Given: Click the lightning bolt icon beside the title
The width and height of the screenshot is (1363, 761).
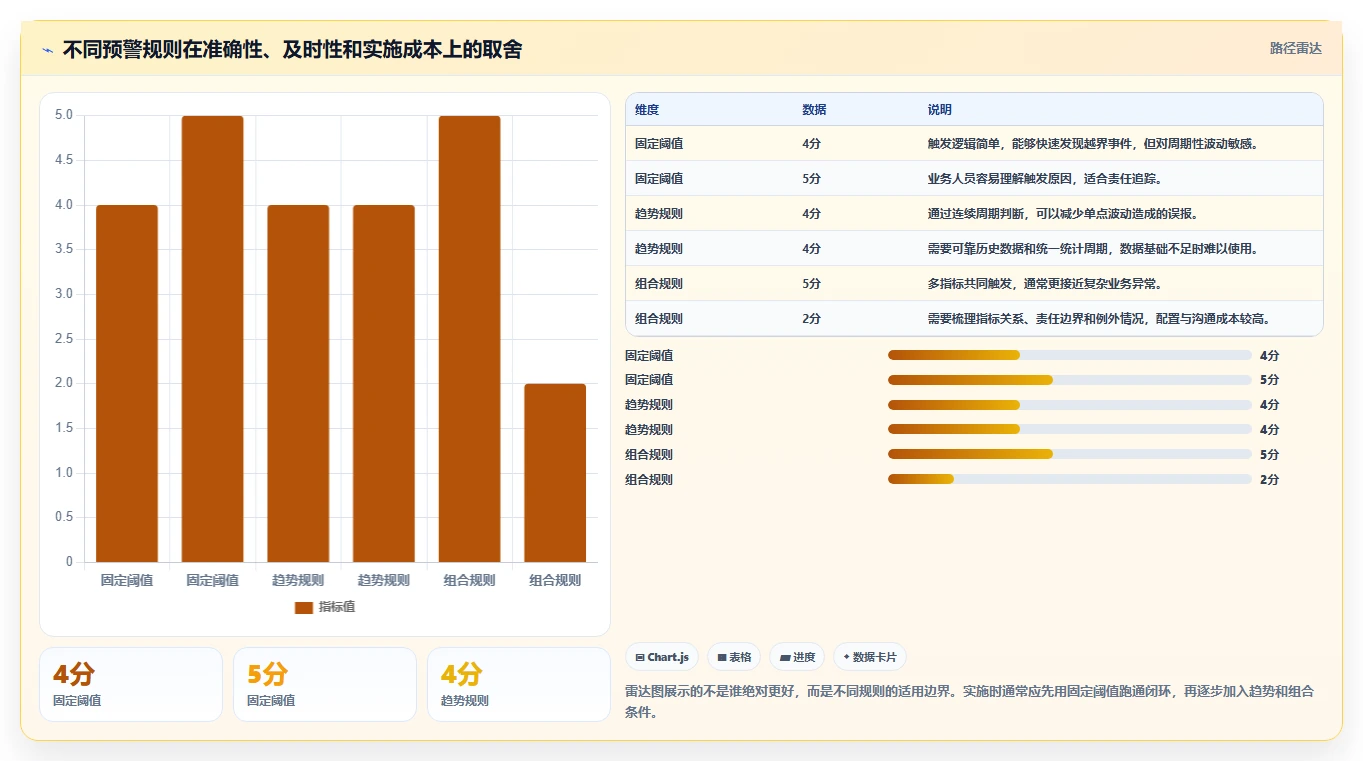Looking at the screenshot, I should pyautogui.click(x=48, y=50).
